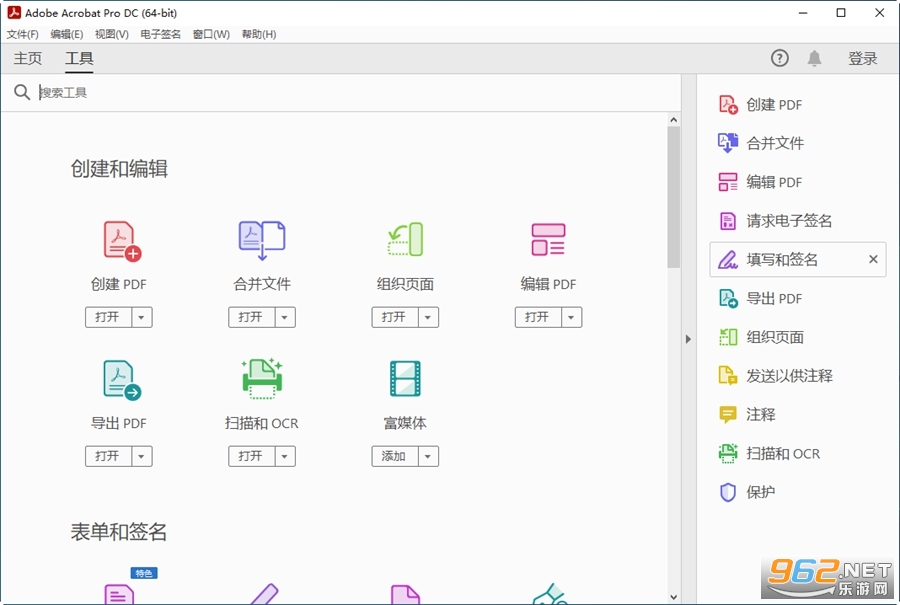Open the 窗口(W) menu

click(211, 34)
